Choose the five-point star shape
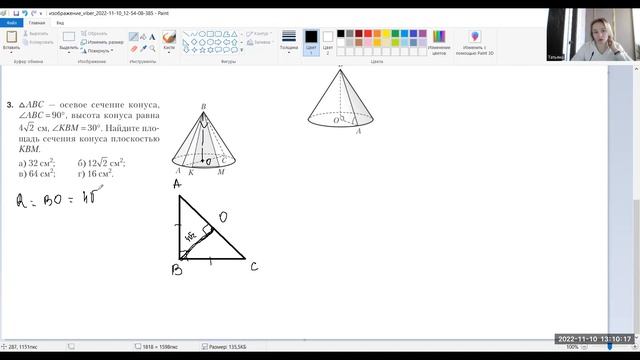The image size is (640, 360). [202, 50]
